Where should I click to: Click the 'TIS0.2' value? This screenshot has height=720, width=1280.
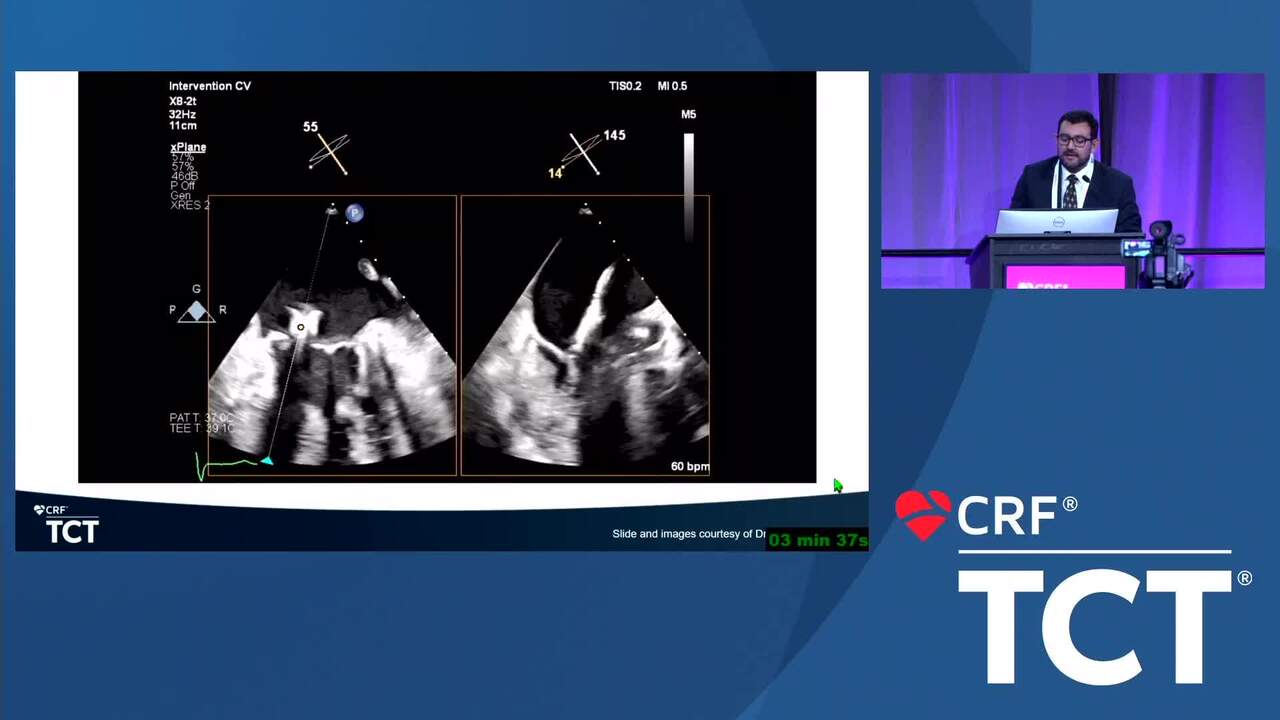pos(626,86)
